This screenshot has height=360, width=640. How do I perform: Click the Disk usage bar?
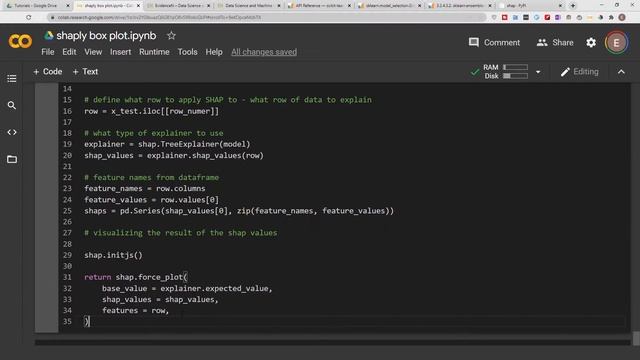click(516, 76)
